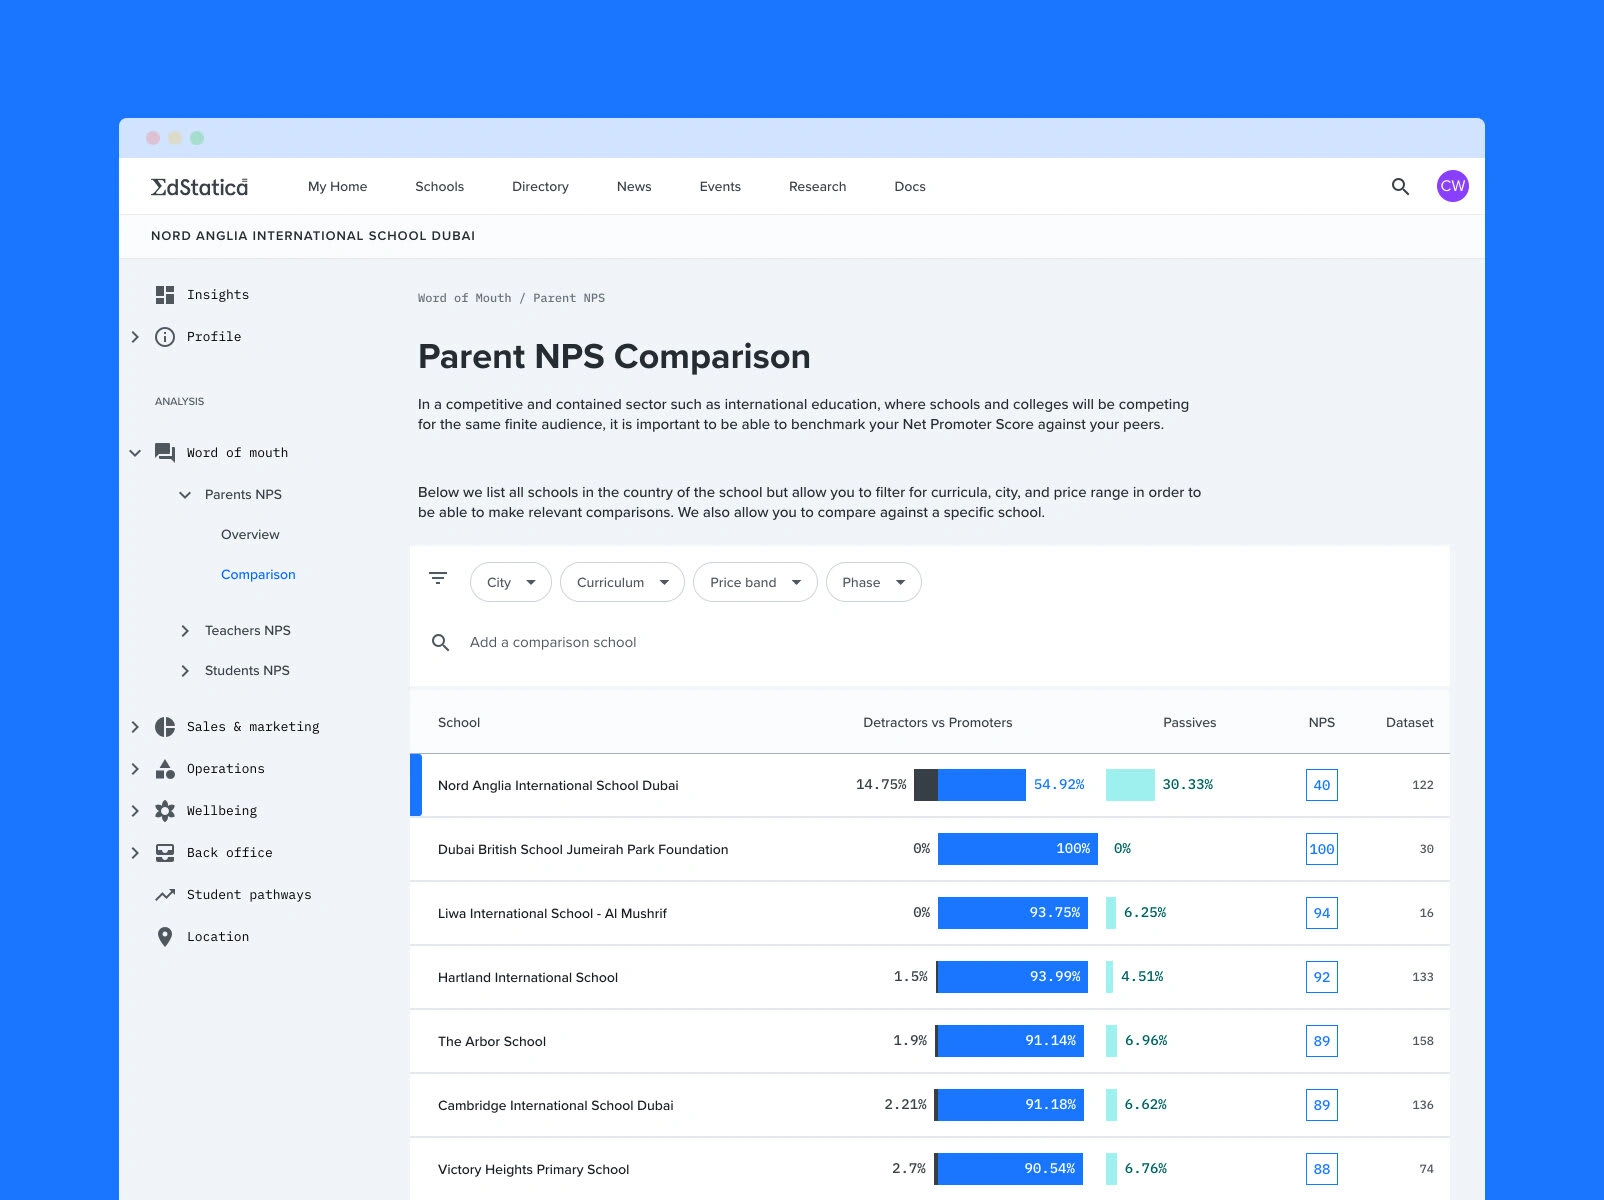The height and width of the screenshot is (1200, 1604).
Task: Click the Add a comparison school field
Action: click(x=553, y=642)
